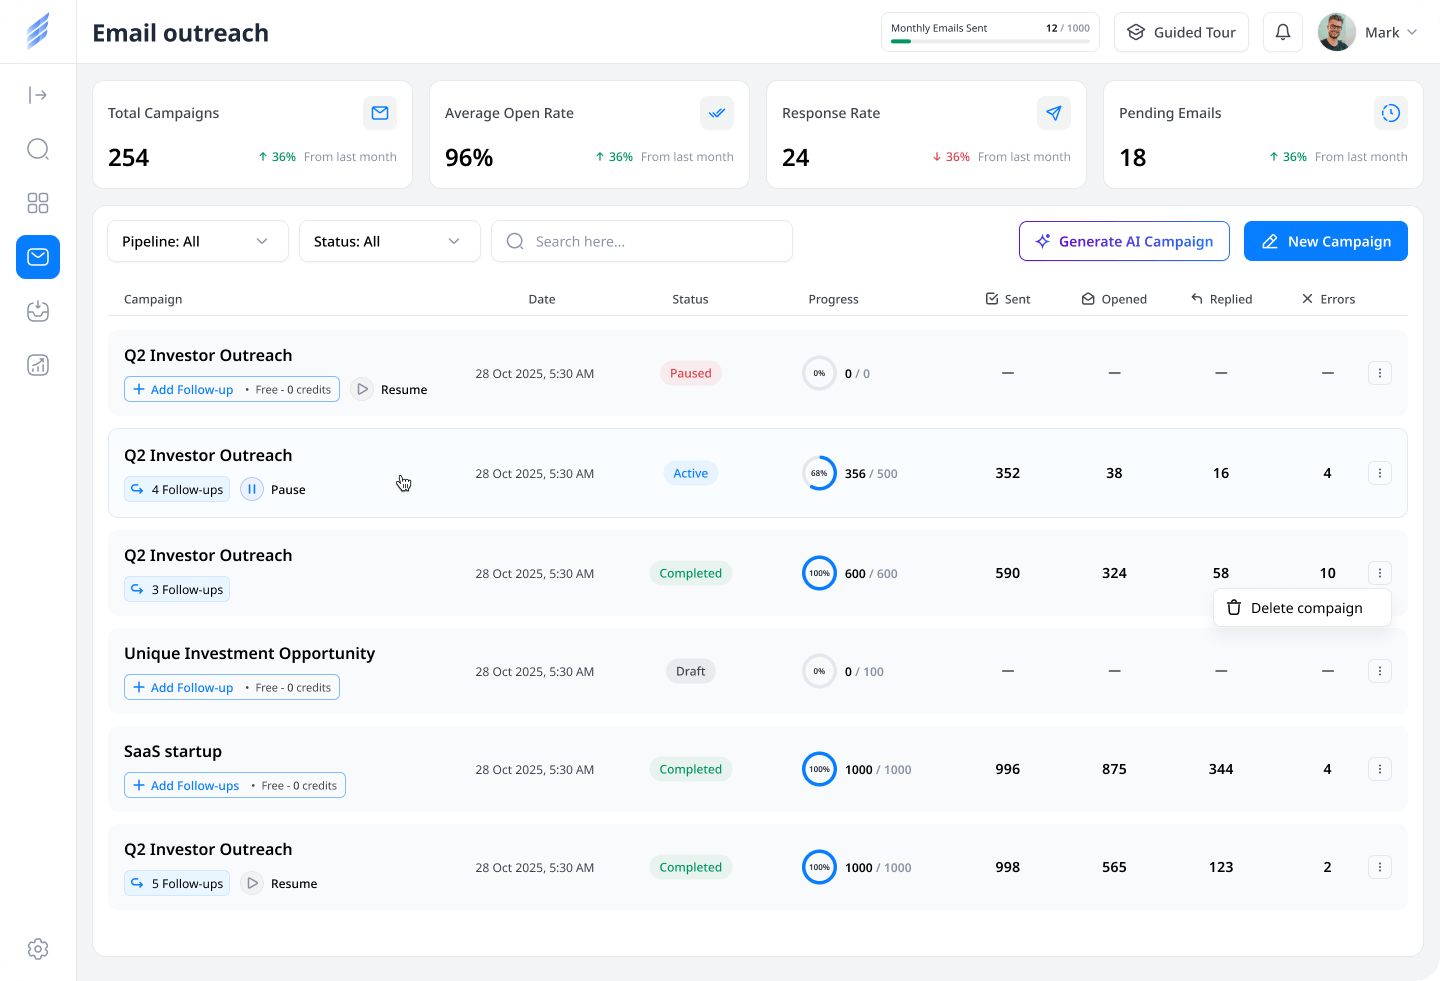Add Follow-ups to SaaS startup campaign
The height and width of the screenshot is (981, 1440).
(235, 785)
